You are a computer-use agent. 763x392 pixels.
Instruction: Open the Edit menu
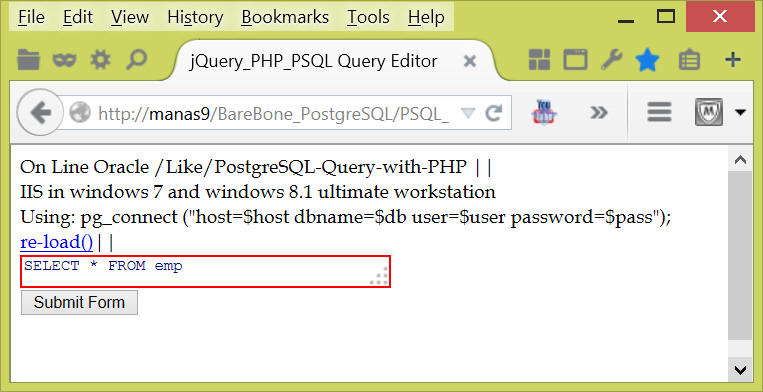click(x=78, y=18)
